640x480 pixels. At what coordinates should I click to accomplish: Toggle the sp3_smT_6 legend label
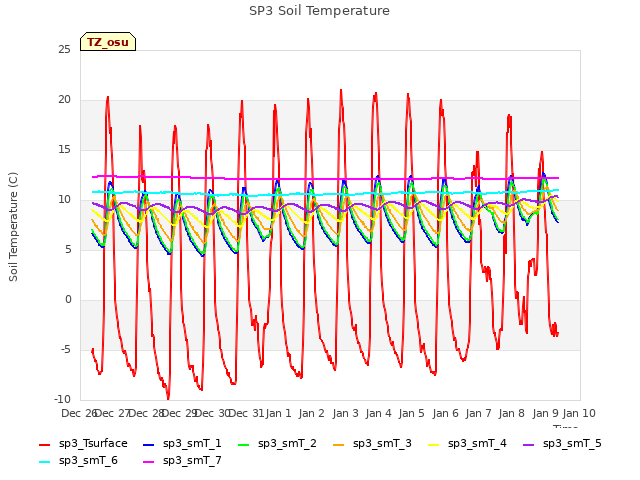pos(88,461)
